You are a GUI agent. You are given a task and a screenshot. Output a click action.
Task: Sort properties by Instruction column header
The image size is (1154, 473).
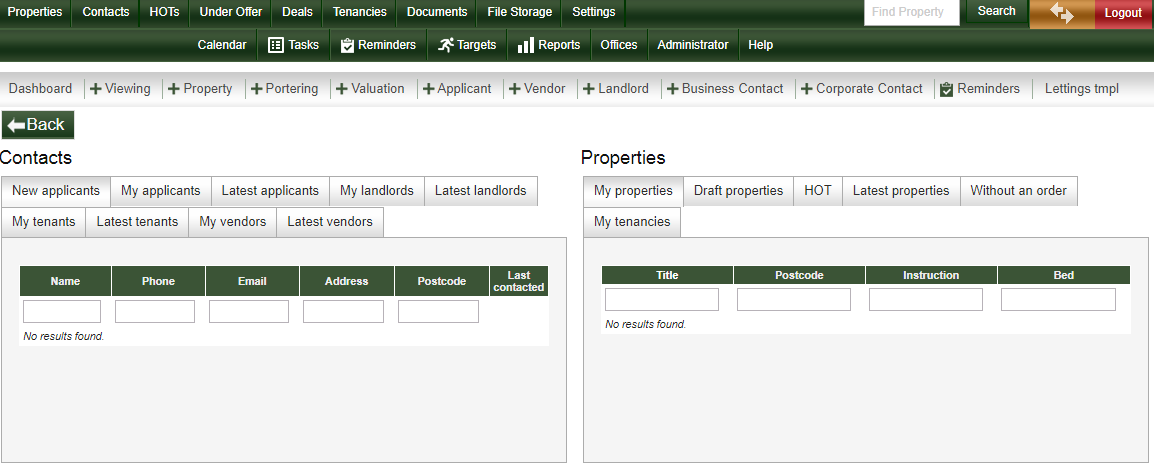(x=931, y=275)
